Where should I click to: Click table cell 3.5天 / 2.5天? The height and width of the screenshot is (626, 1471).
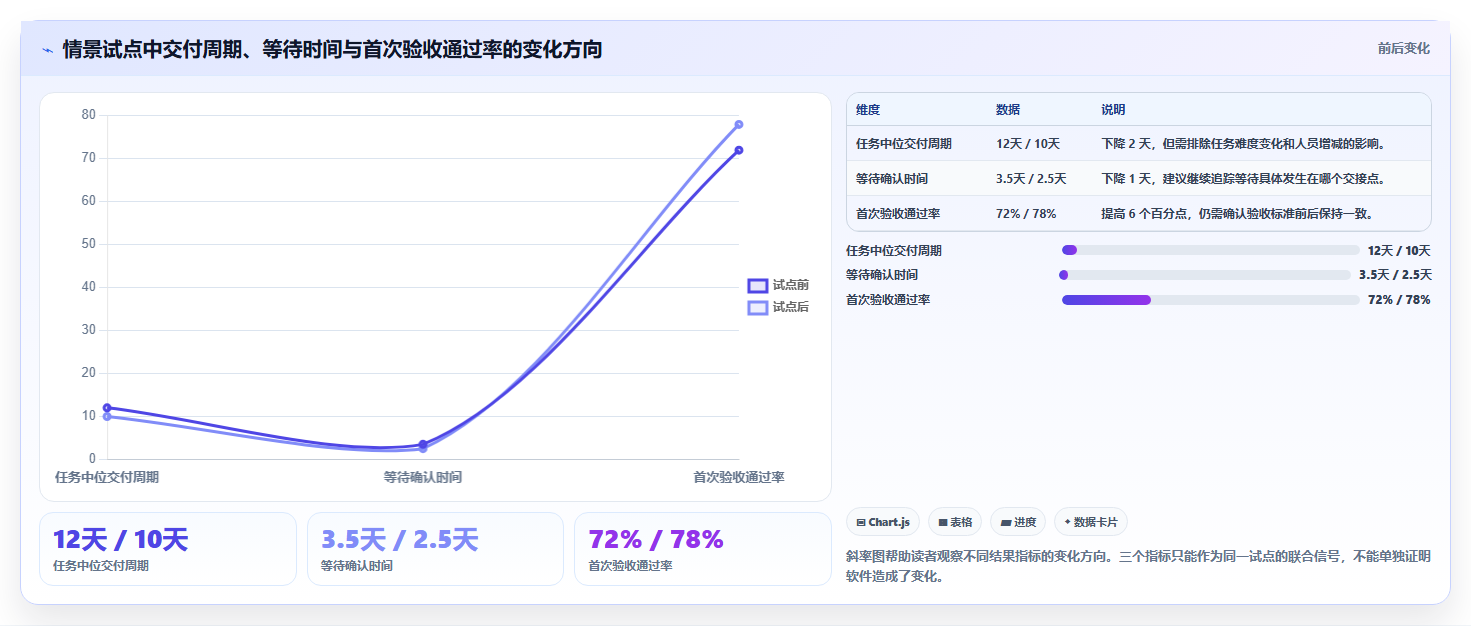[x=1031, y=179]
